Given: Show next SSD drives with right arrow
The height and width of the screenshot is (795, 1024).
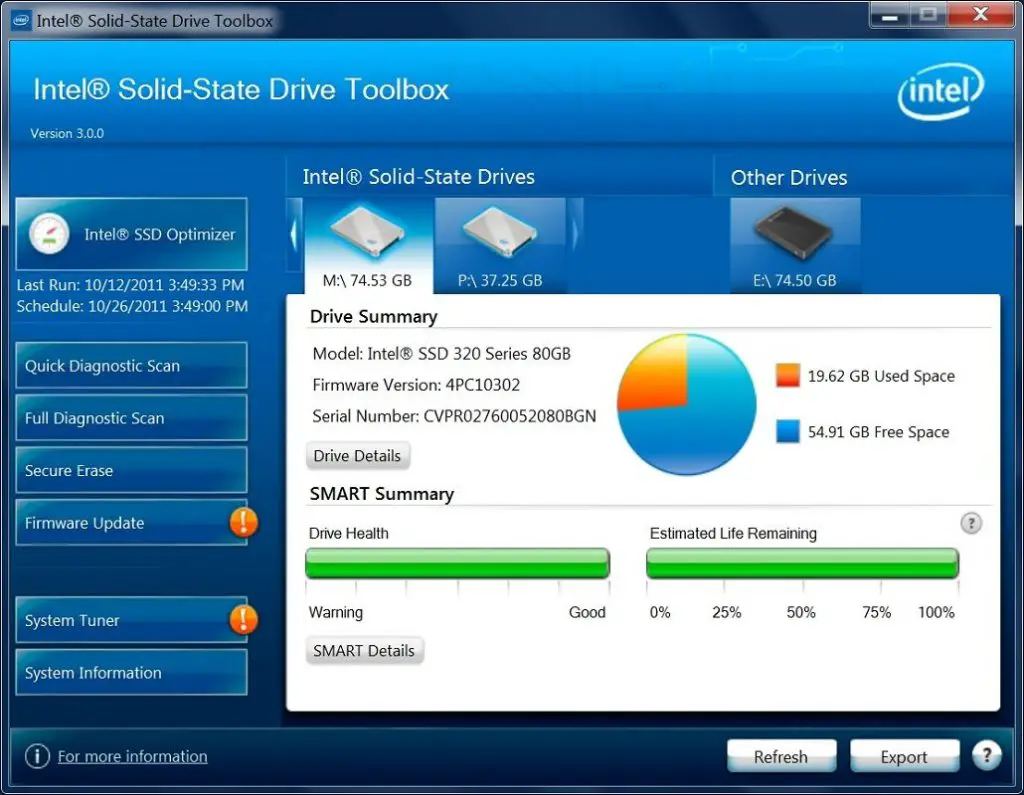Looking at the screenshot, I should (x=575, y=235).
